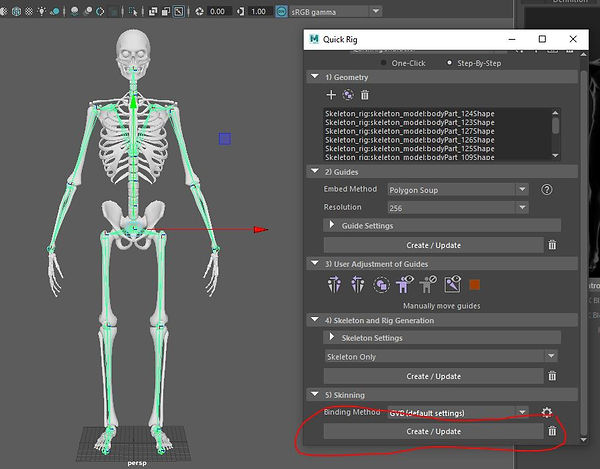Click the exposure aperture icon before 0.00

click(x=199, y=11)
